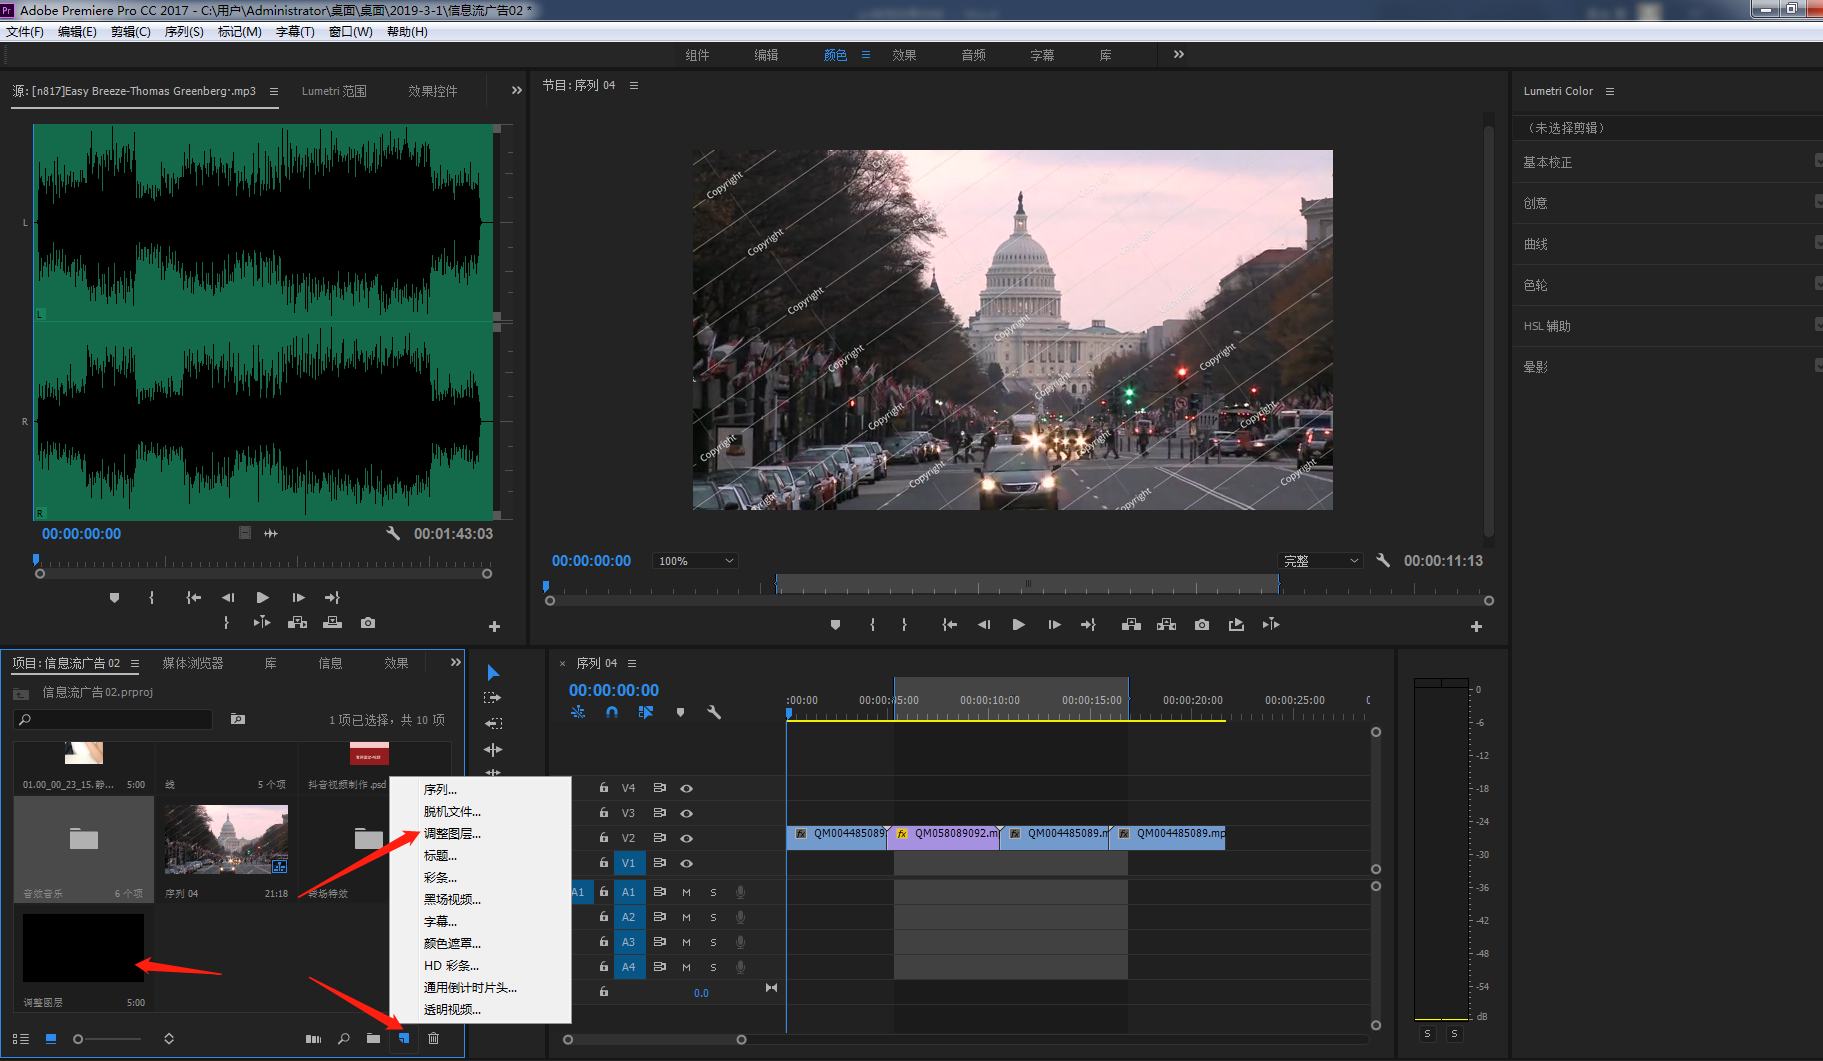Click the New Item icon in Project panel
The width and height of the screenshot is (1823, 1061).
click(404, 1039)
